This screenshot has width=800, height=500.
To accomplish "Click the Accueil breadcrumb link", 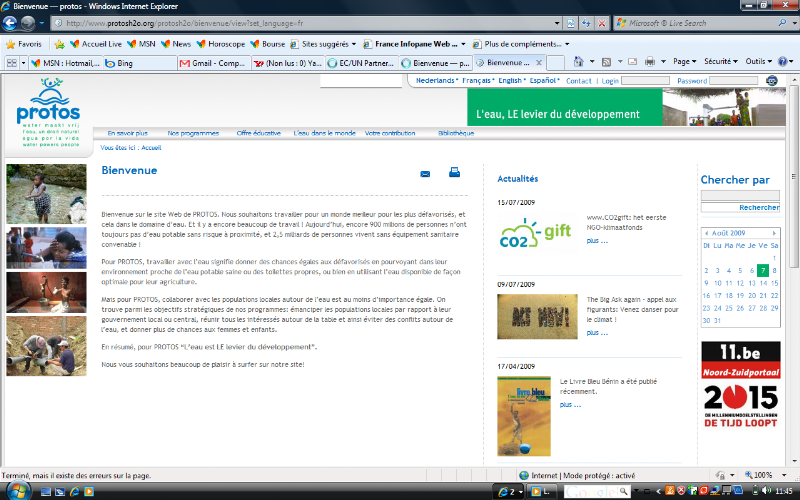I will [151, 147].
